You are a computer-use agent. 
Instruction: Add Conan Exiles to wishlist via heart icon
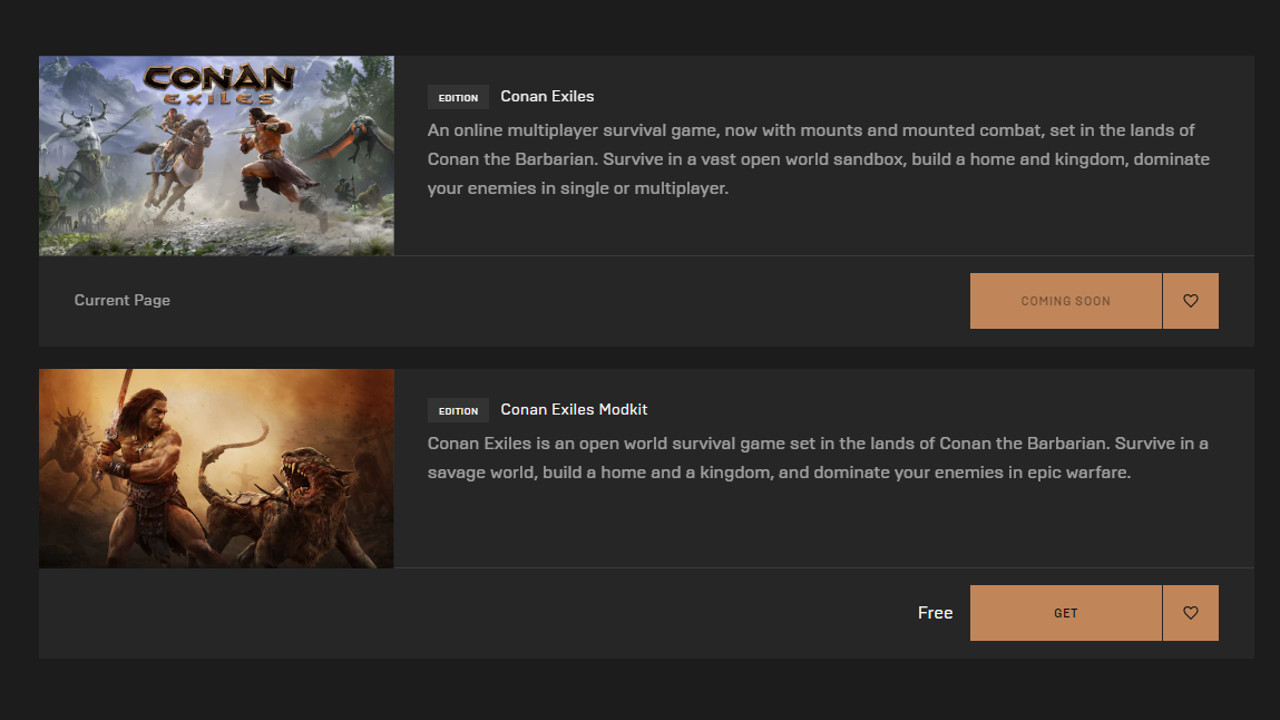click(x=1190, y=301)
